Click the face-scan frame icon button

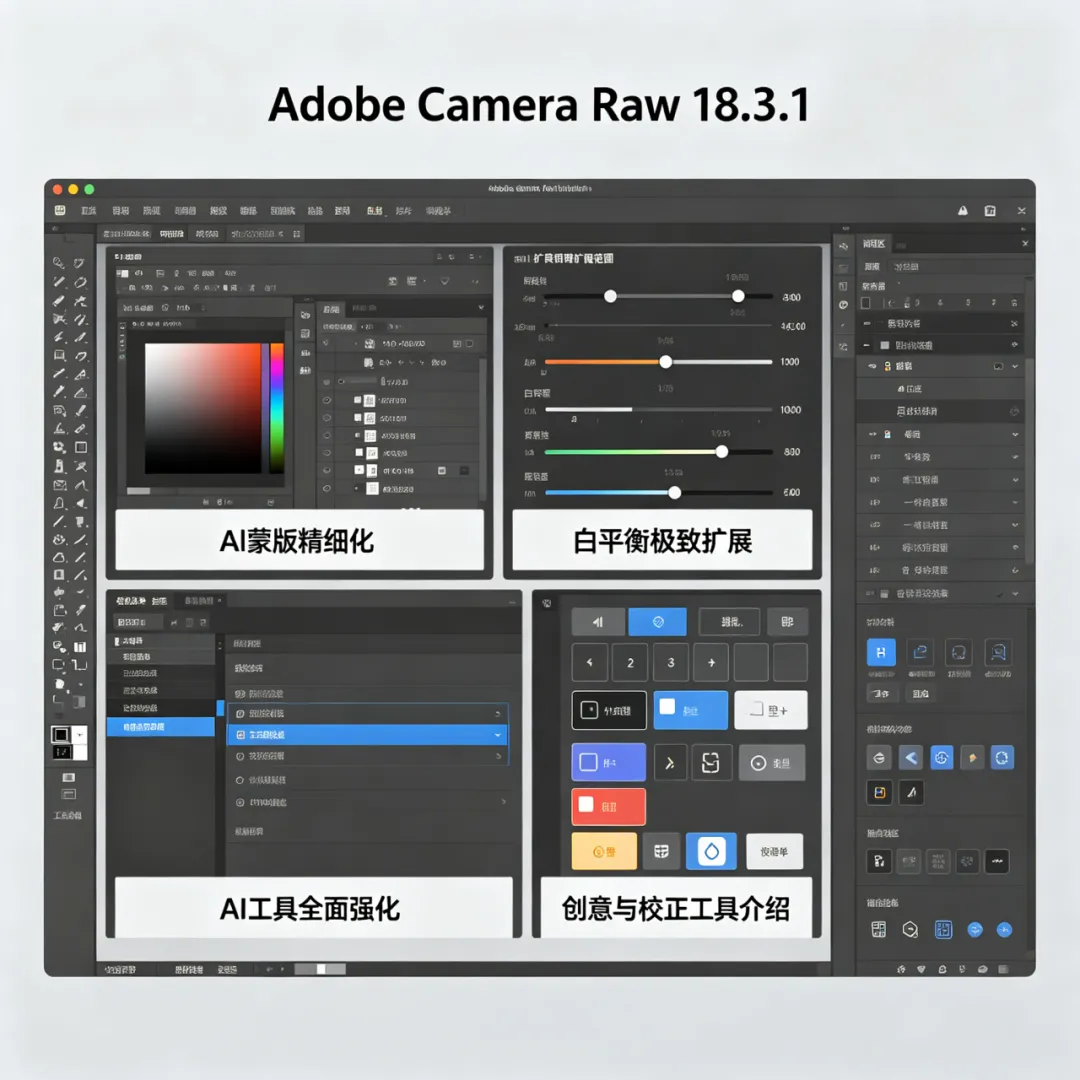click(711, 762)
